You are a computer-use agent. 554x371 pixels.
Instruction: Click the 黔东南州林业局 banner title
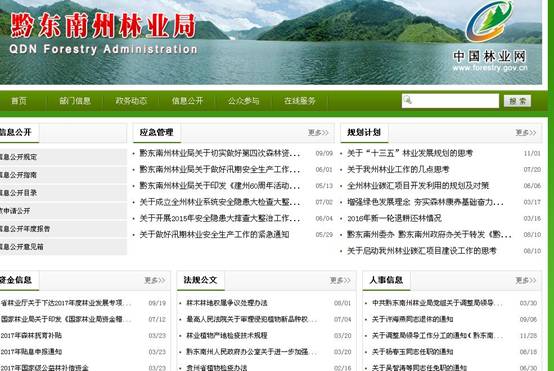[x=103, y=25]
